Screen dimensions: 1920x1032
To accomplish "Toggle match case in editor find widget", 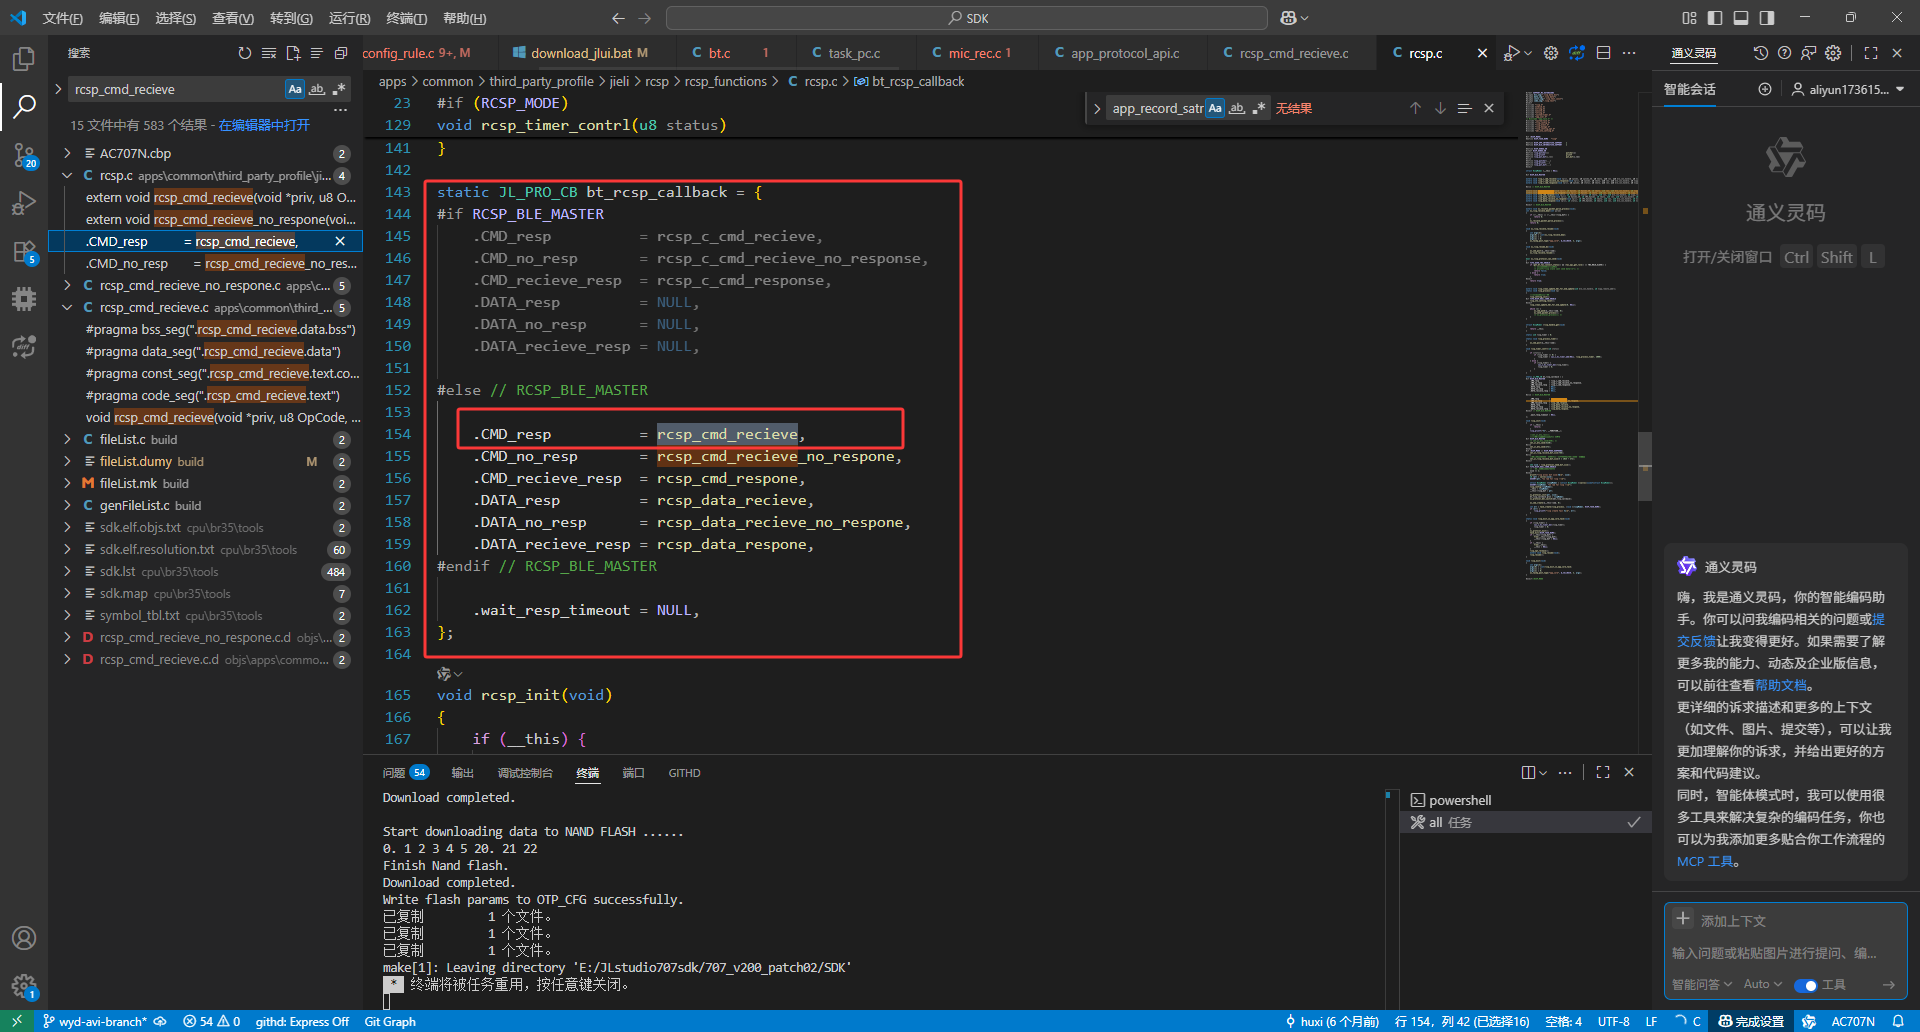I will pyautogui.click(x=1215, y=108).
